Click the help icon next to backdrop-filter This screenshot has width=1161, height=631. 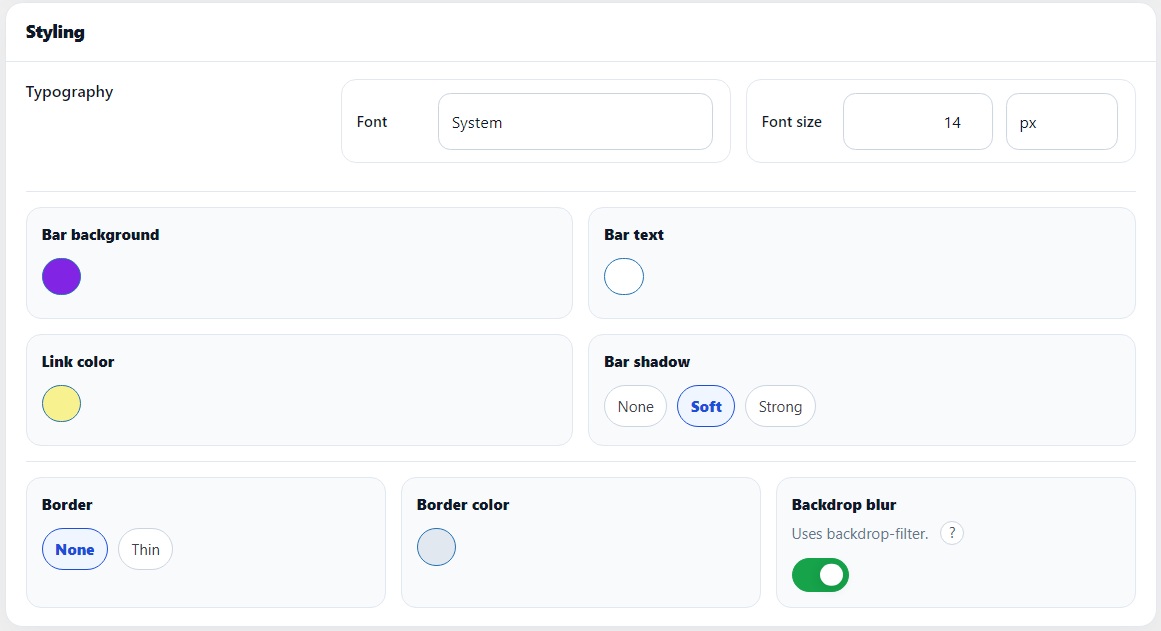[951, 533]
